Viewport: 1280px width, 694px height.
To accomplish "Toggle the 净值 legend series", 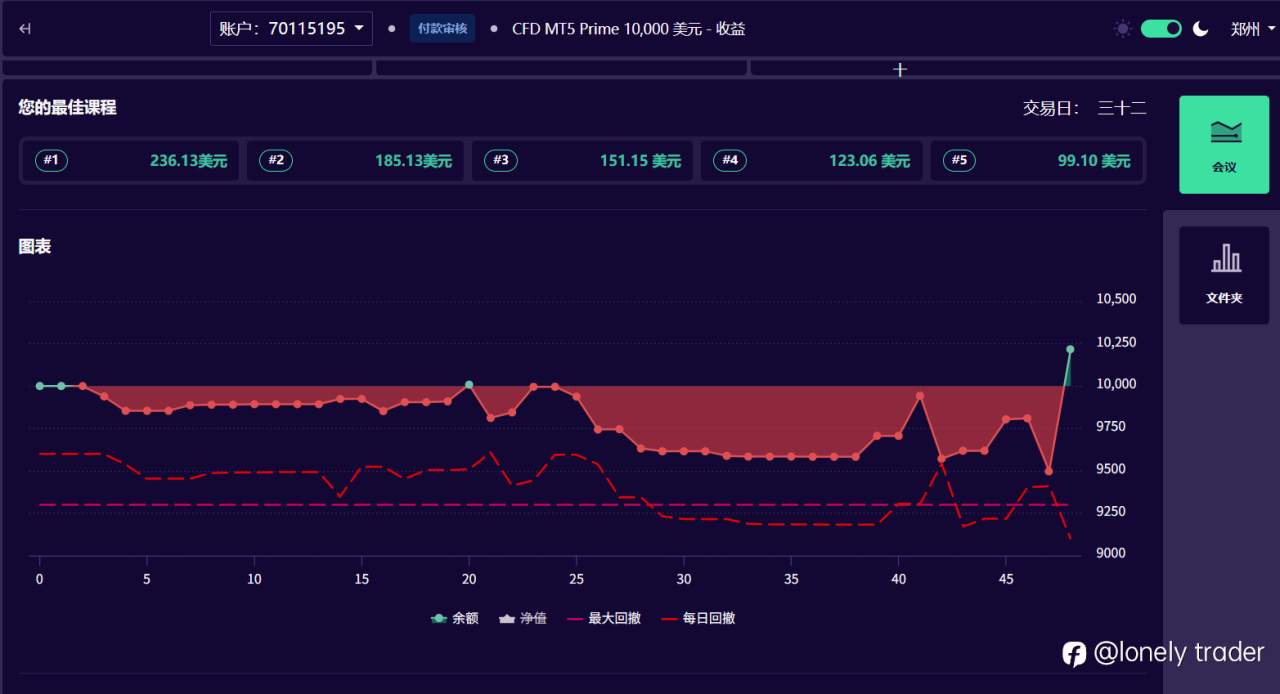I will coord(523,619).
